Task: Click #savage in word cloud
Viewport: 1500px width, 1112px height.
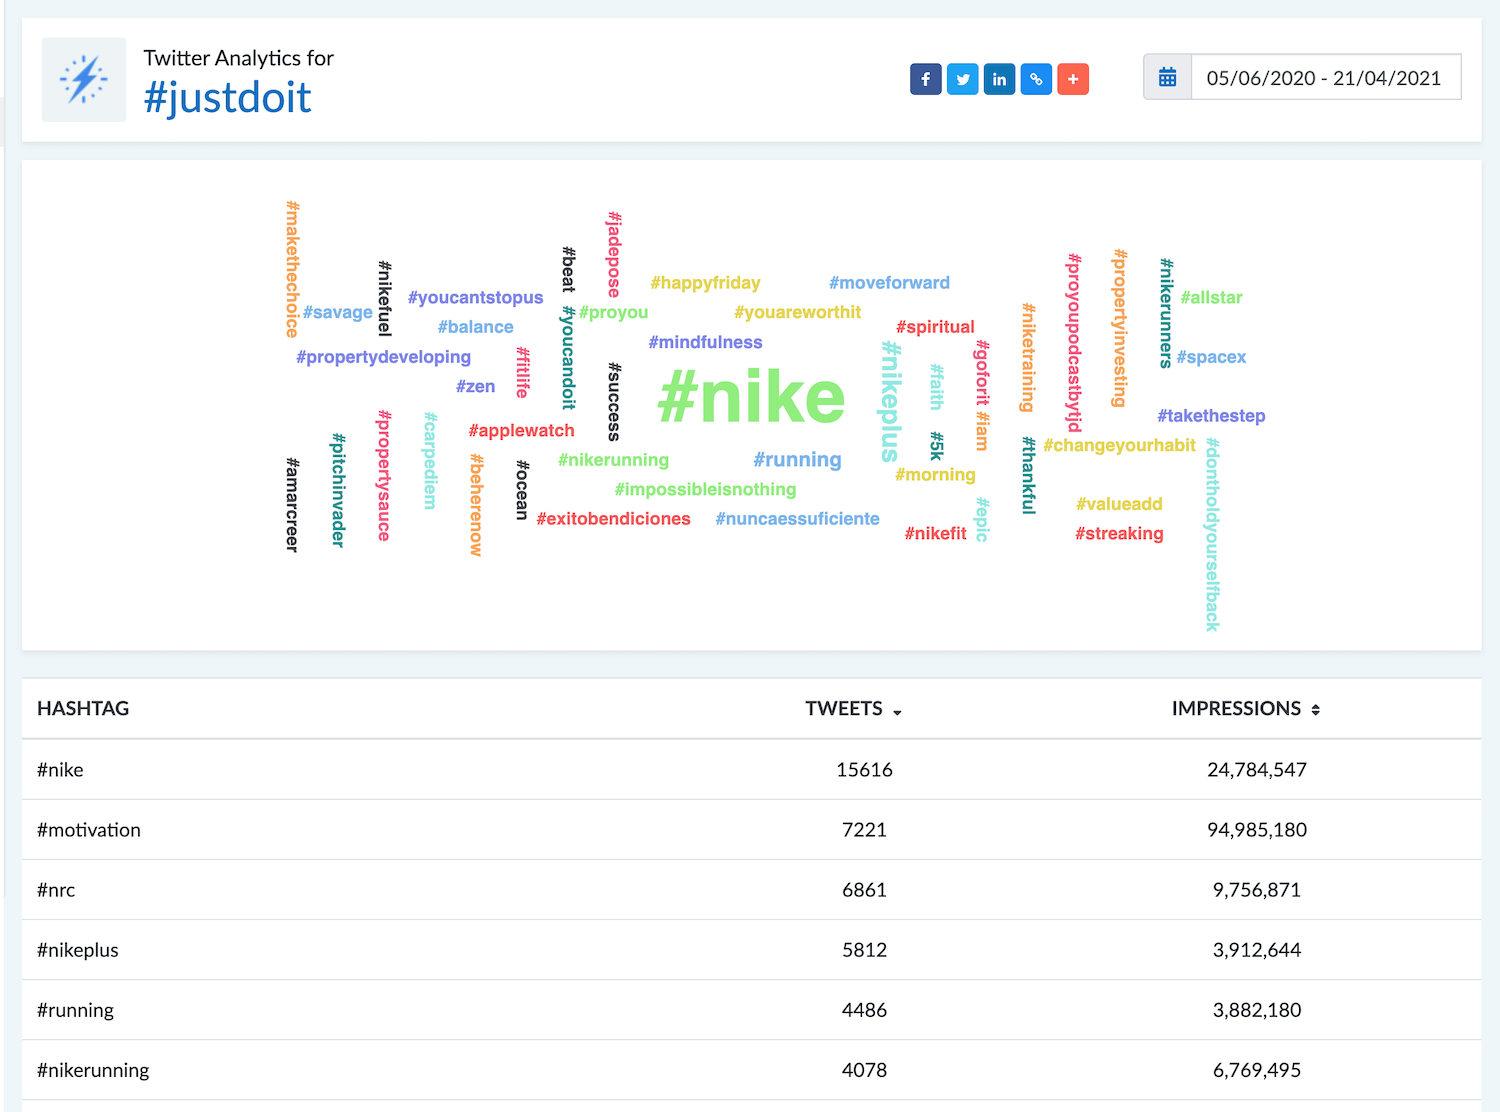Action: tap(337, 312)
